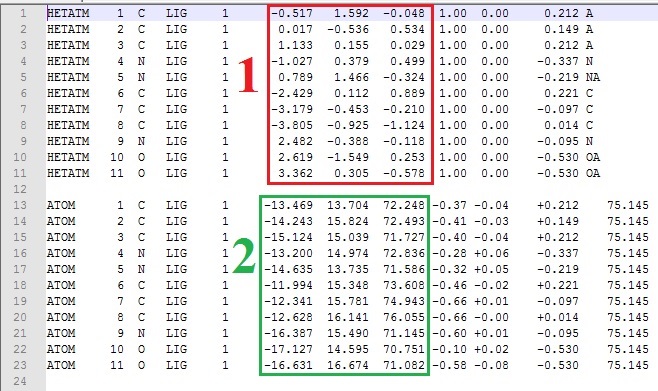Click the value -0.048
This screenshot has width=658, height=391.
404,13
